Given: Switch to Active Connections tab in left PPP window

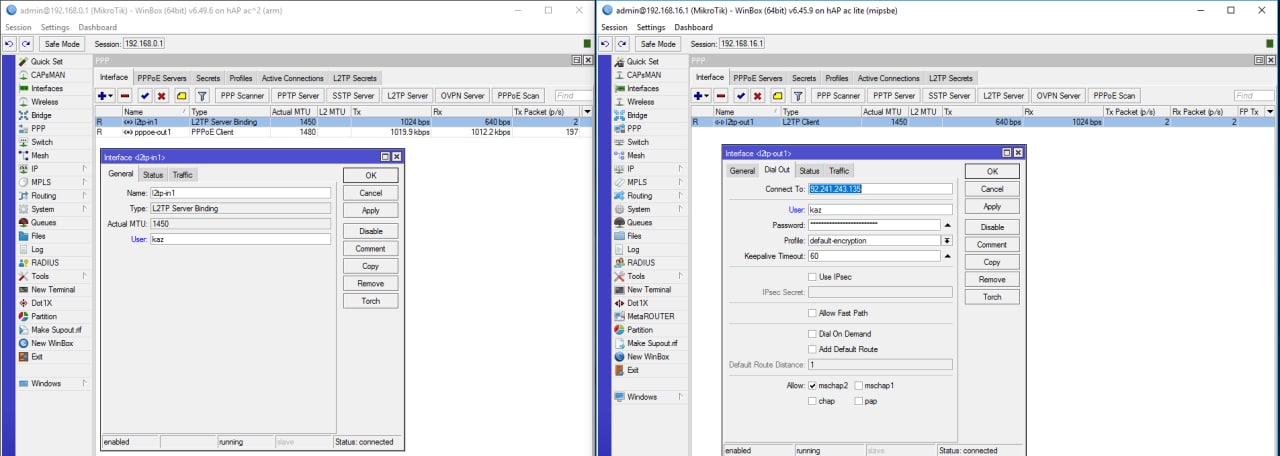Looking at the screenshot, I should 293,78.
